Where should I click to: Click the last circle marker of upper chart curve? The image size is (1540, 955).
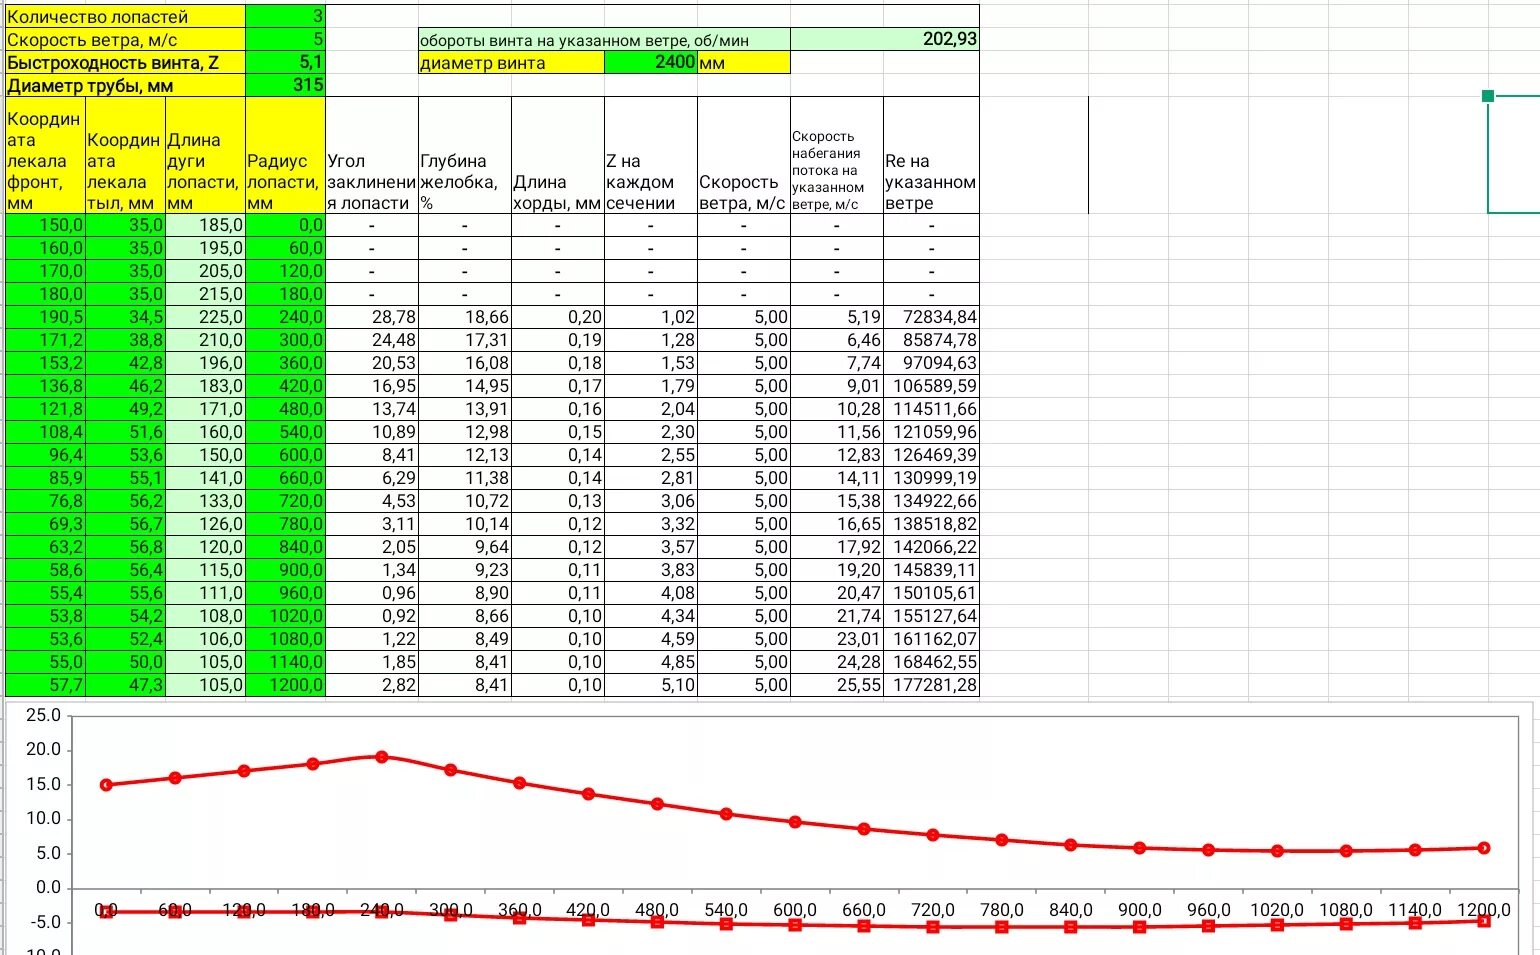[1484, 848]
